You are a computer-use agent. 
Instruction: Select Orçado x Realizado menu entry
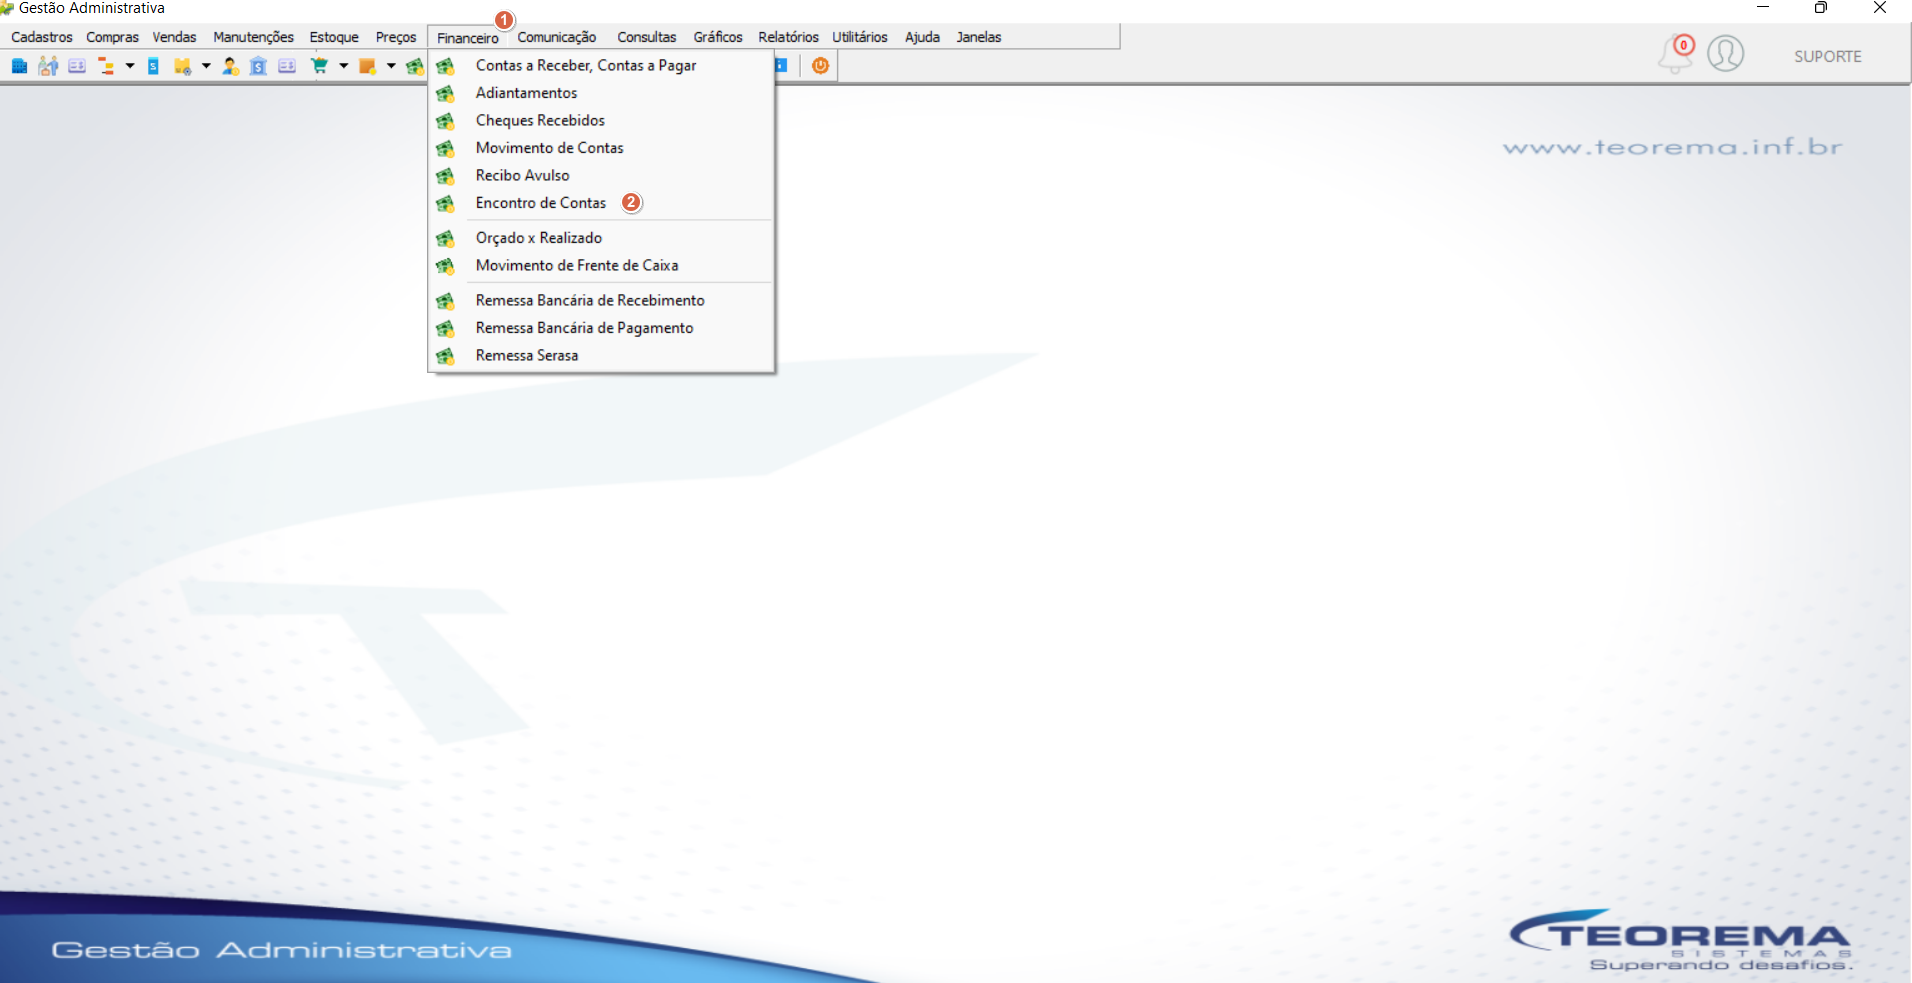(601, 238)
